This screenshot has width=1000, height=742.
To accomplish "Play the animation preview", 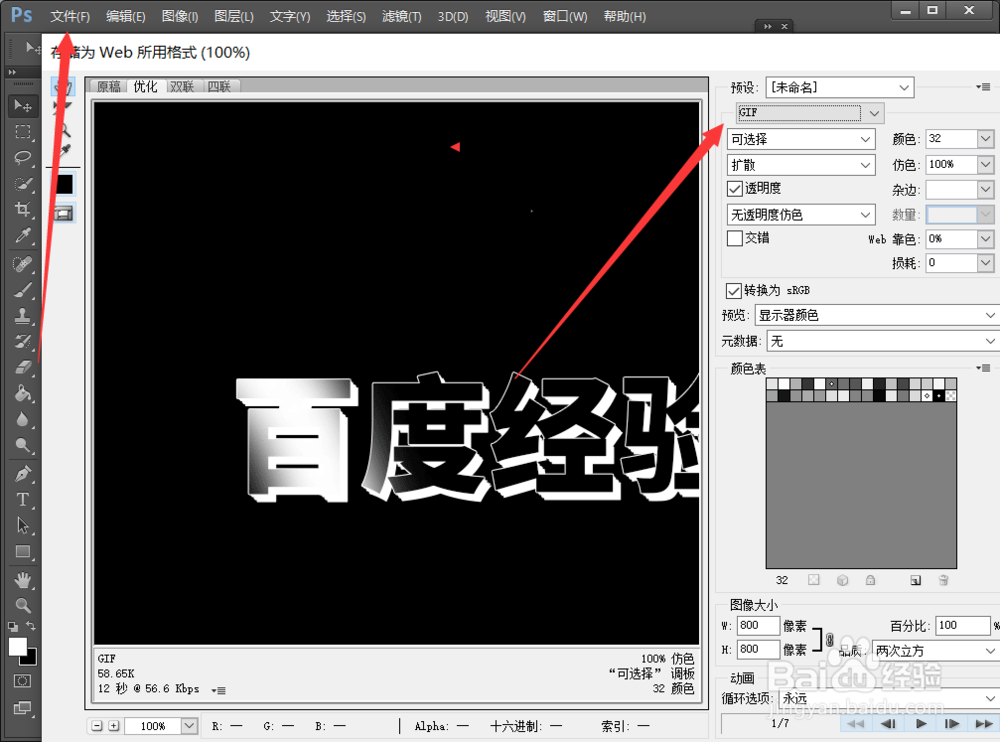I will point(920,723).
